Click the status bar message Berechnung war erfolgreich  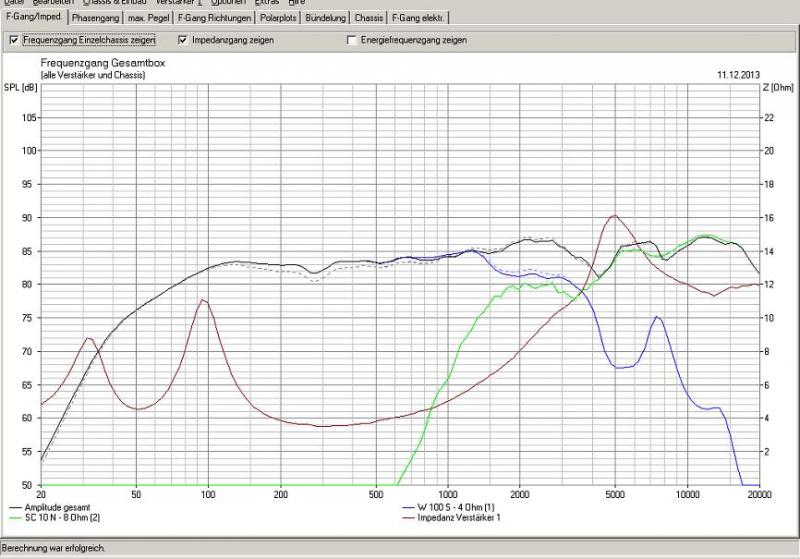pos(55,549)
